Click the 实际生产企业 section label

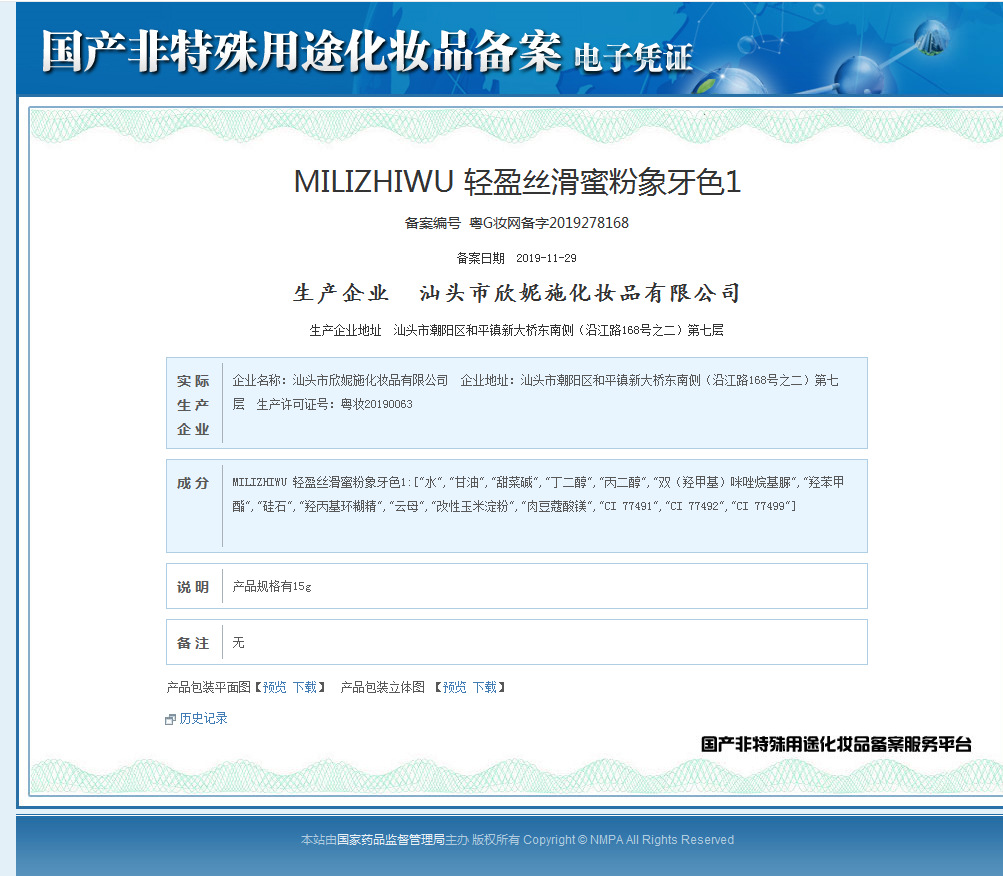tap(193, 404)
